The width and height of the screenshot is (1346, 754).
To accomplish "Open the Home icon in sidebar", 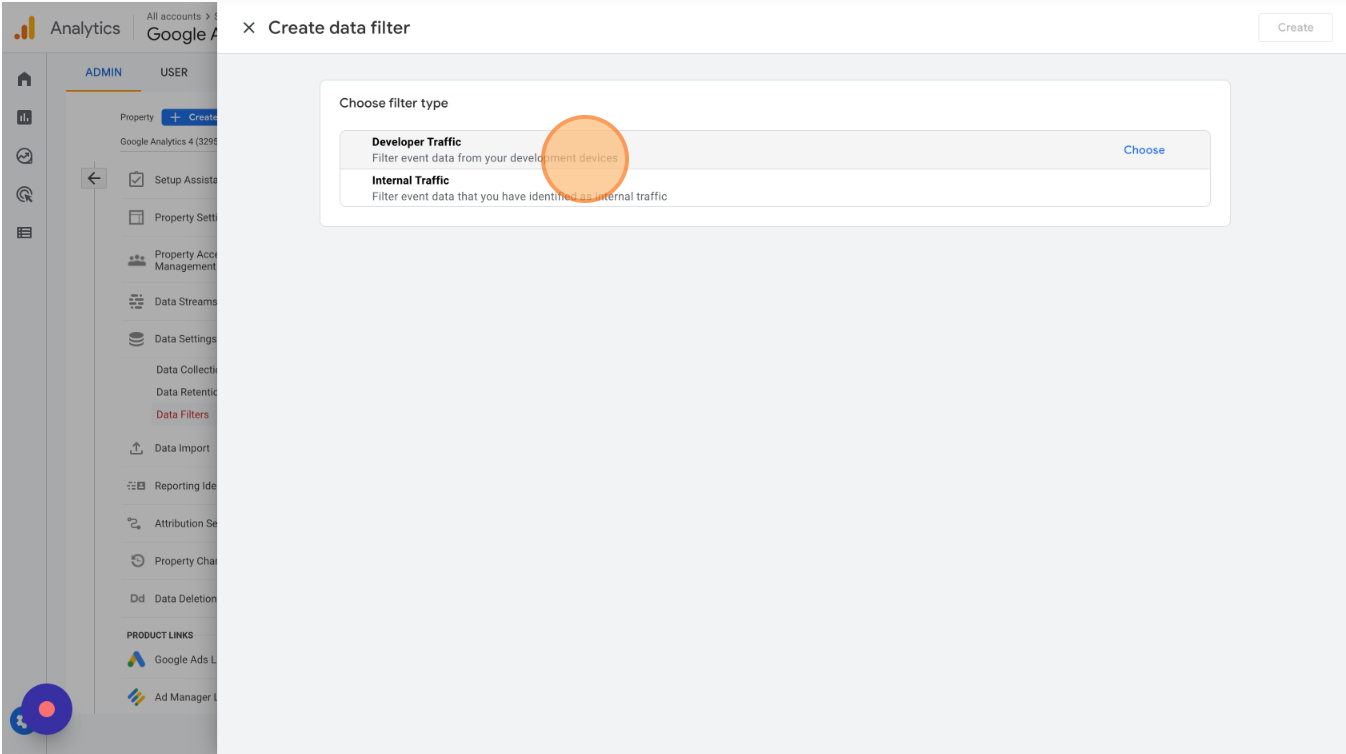I will (25, 79).
